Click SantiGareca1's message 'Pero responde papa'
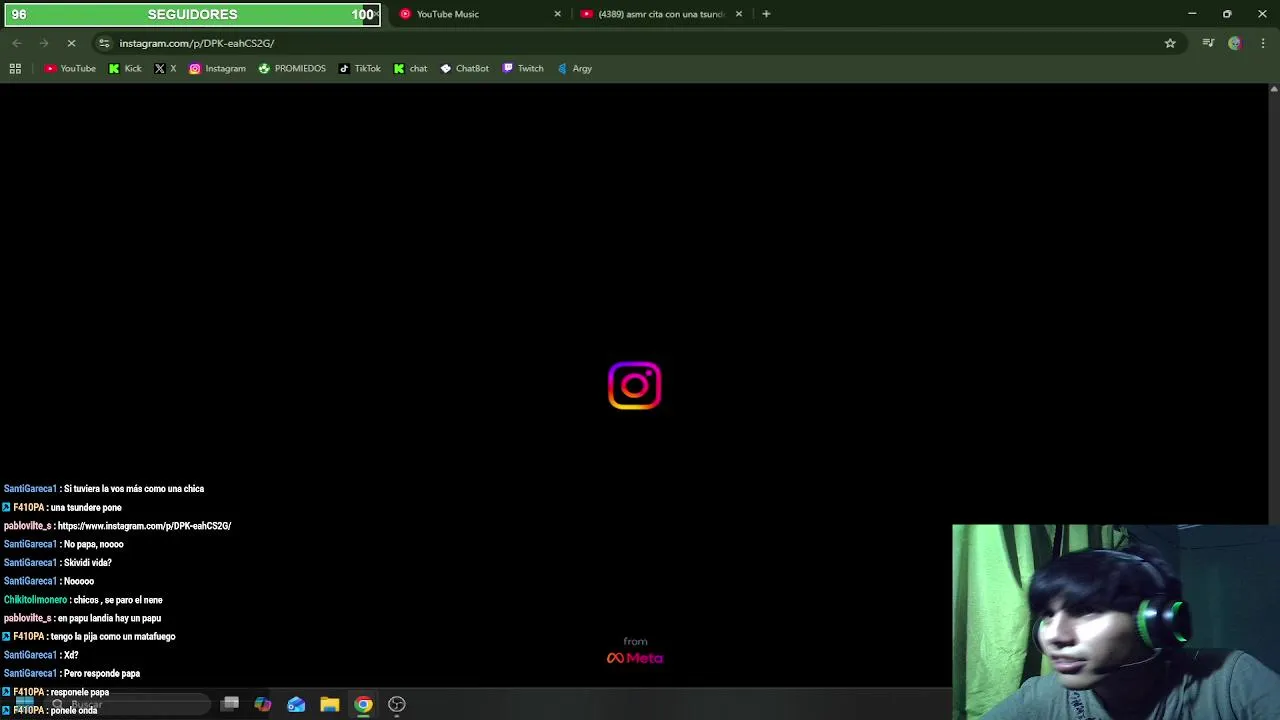 point(101,674)
